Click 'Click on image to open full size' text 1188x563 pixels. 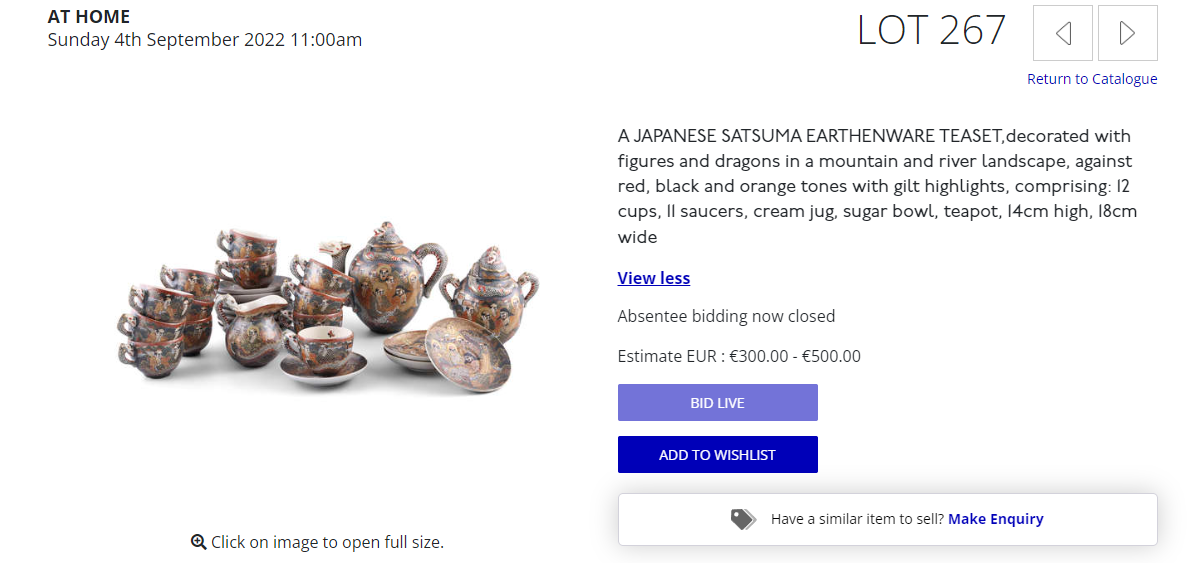click(327, 542)
